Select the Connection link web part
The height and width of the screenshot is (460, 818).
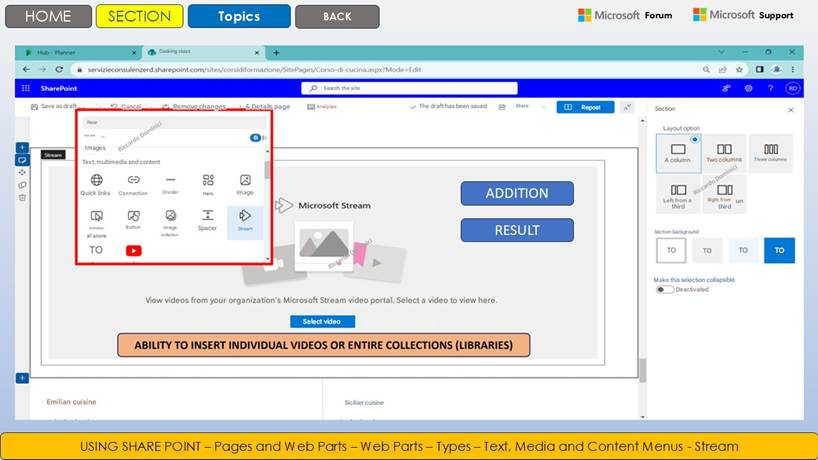click(x=133, y=185)
